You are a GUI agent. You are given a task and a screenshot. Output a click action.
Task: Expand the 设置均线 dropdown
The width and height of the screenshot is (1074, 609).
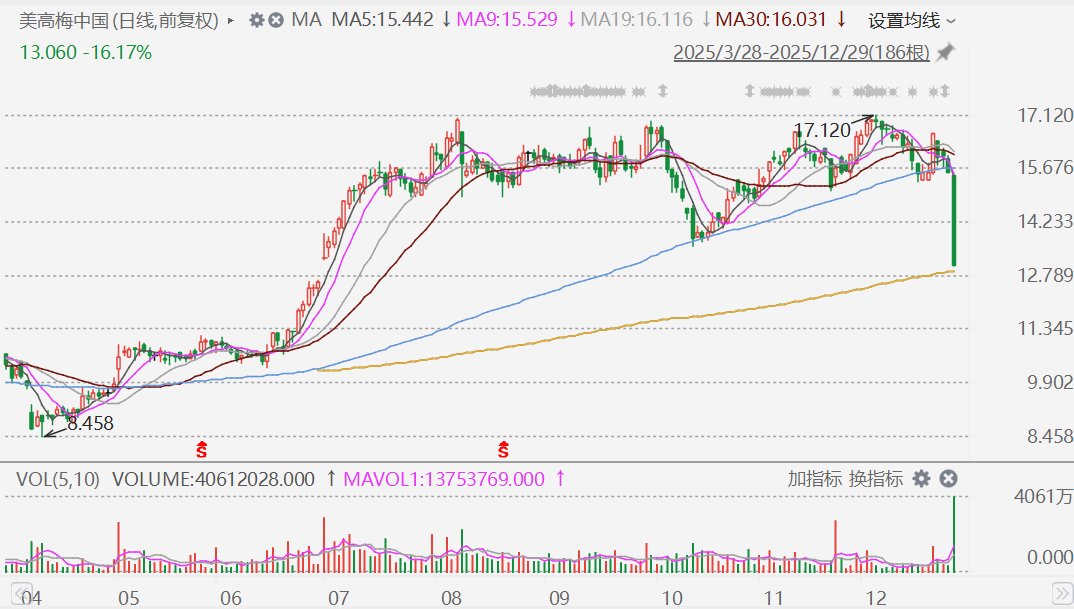(x=911, y=20)
